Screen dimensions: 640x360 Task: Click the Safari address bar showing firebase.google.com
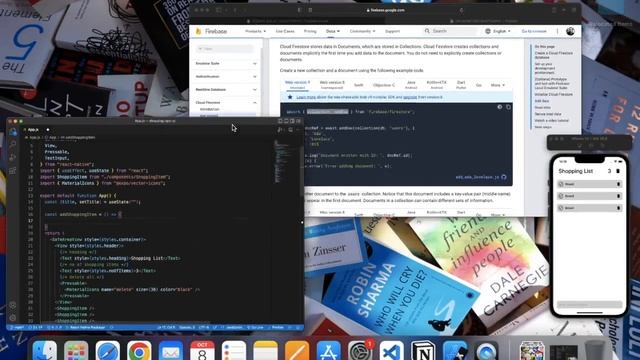(386, 10)
